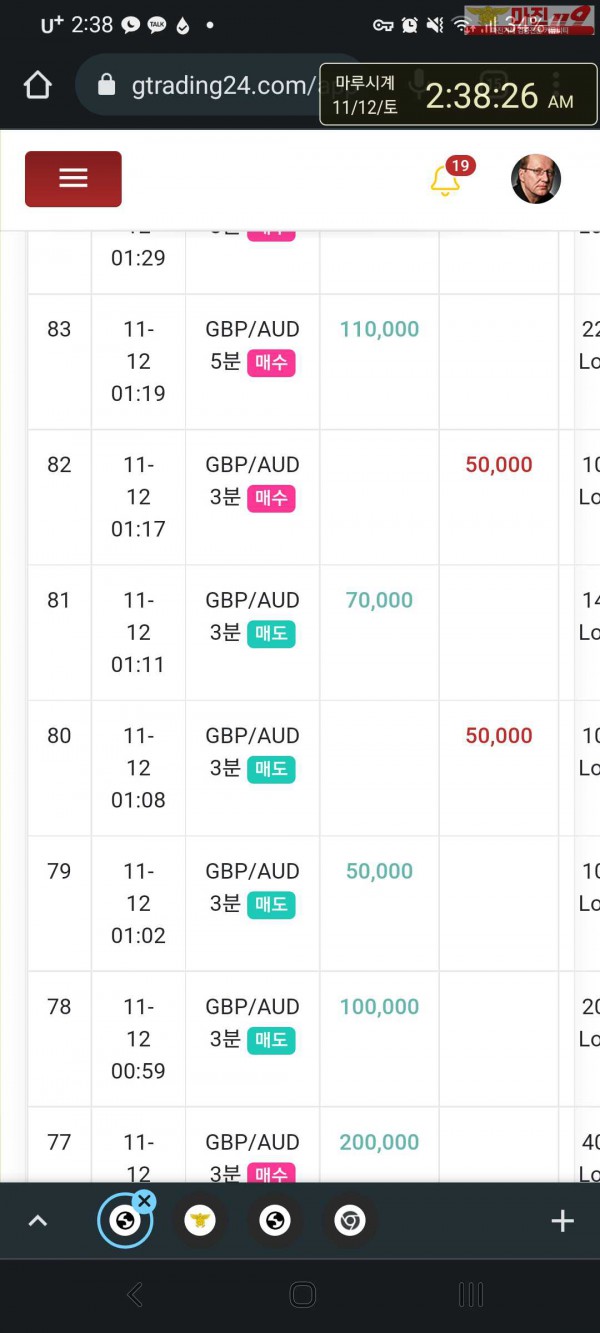Tap the user profile avatar photo
Image resolution: width=600 pixels, height=1333 pixels.
click(x=536, y=179)
